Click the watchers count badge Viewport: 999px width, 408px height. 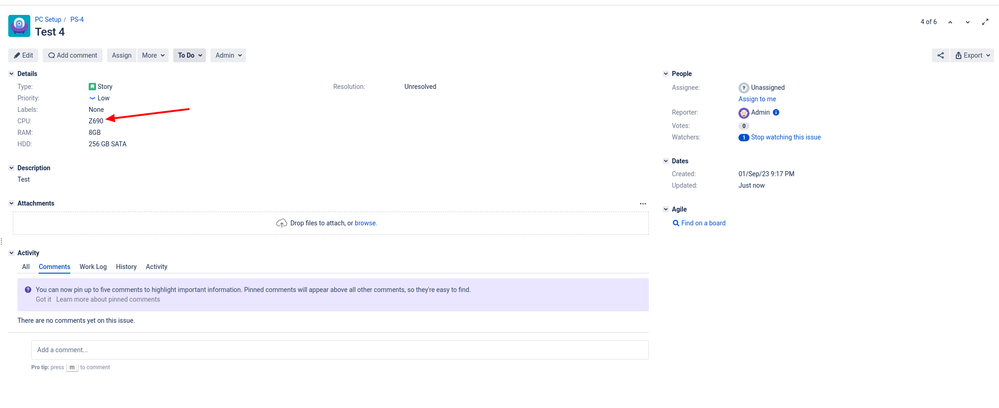pos(744,137)
